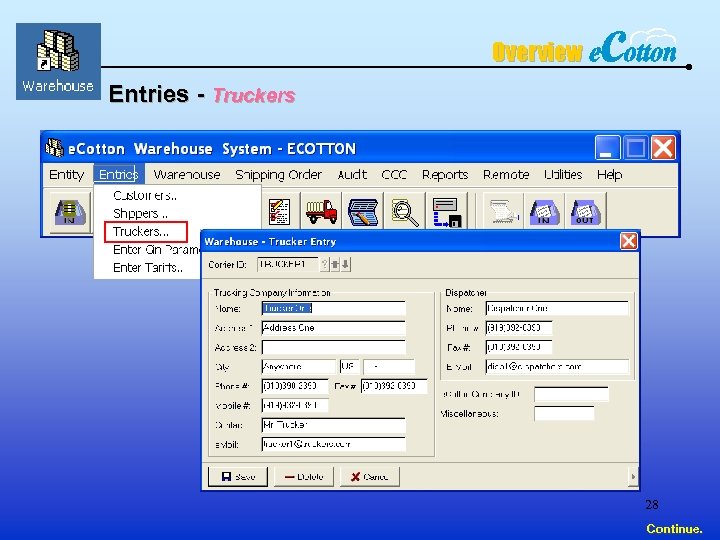Click the empty Address 2 field

333,347
